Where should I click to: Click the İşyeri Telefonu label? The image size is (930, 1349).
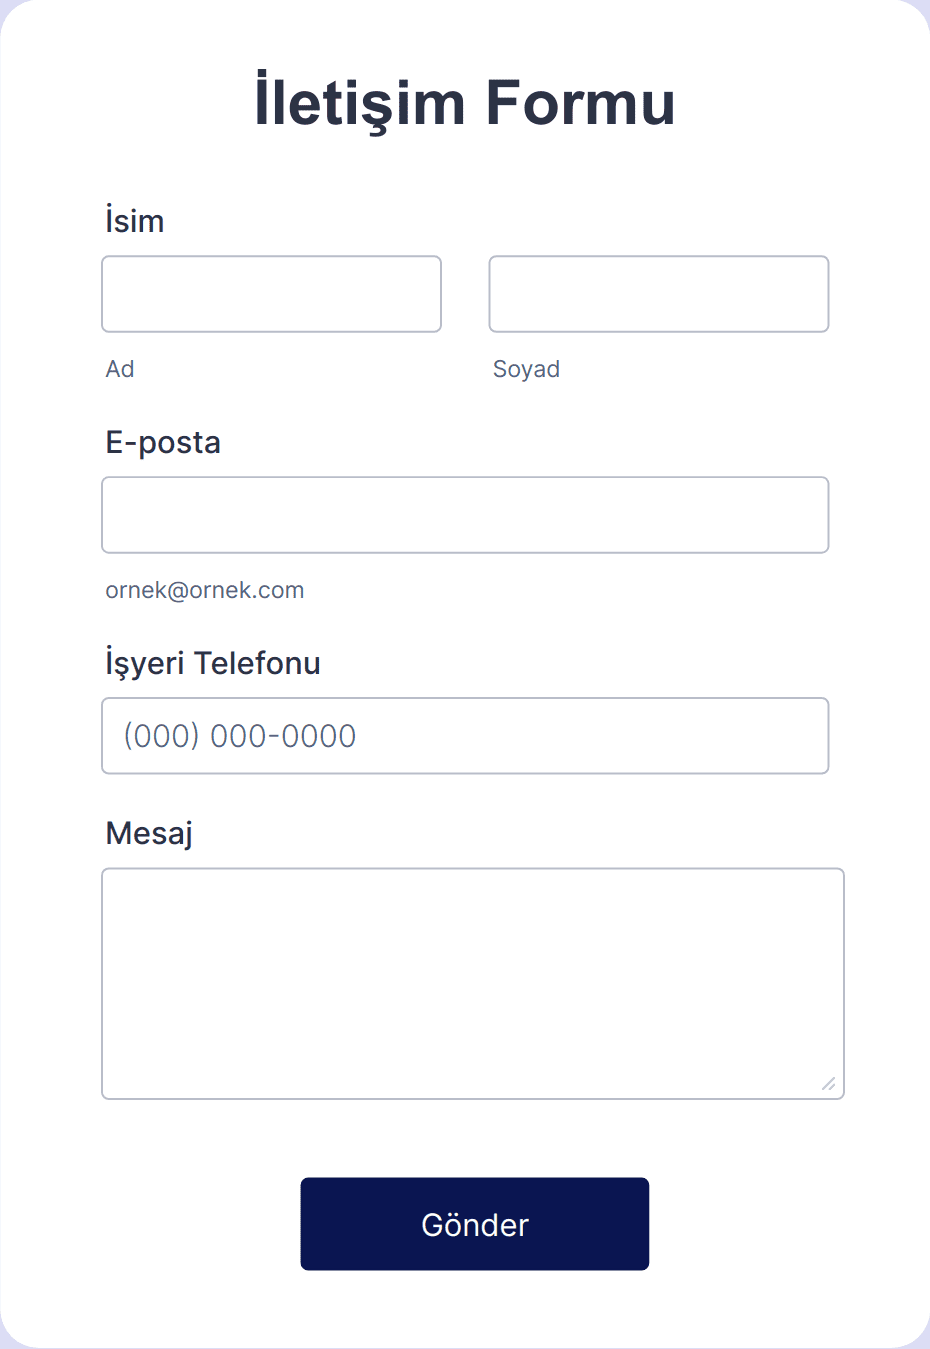click(x=213, y=663)
